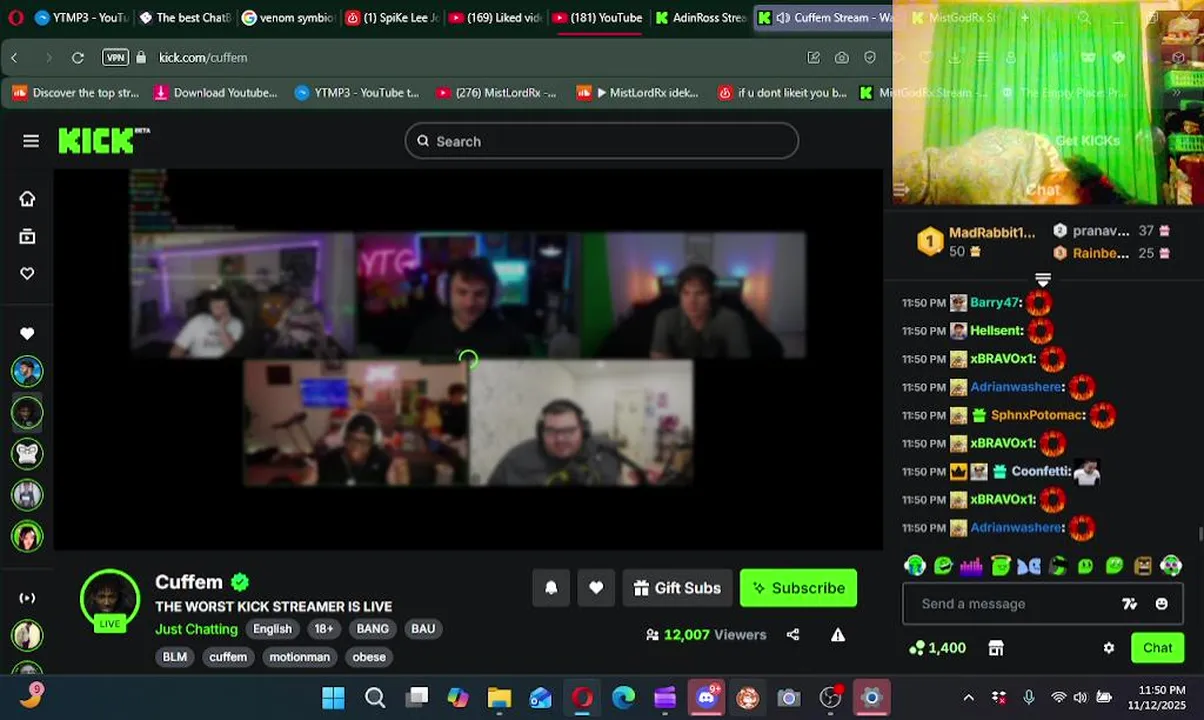The width and height of the screenshot is (1204, 720).
Task: Click the filled white heart in the sidebar
Action: 27,333
